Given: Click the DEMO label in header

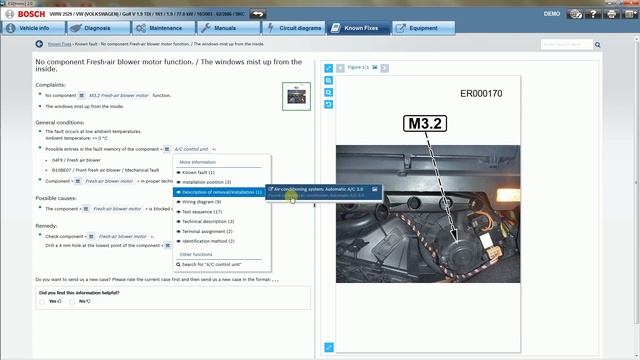Looking at the screenshot, I should click(x=551, y=14).
